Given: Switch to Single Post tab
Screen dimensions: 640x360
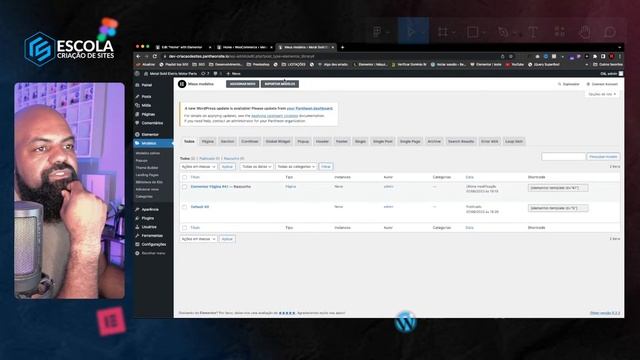Looking at the screenshot, I should (x=382, y=141).
